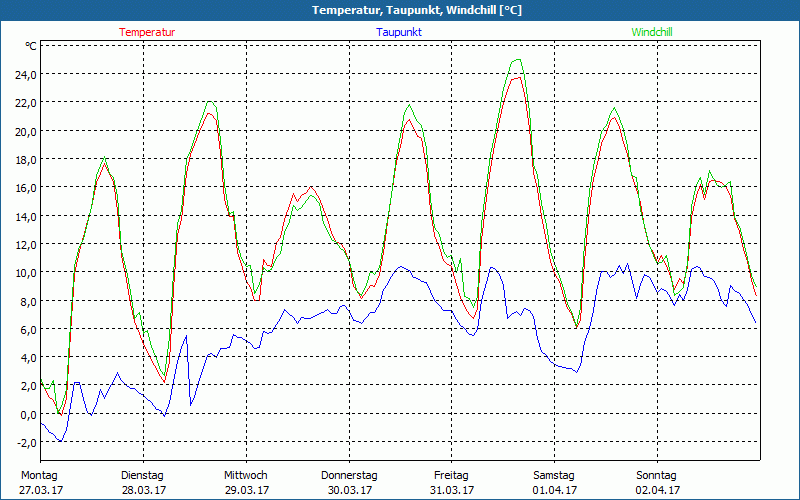The height and width of the screenshot is (500, 800).
Task: Click the green Windchill legend label
Action: coord(652,32)
